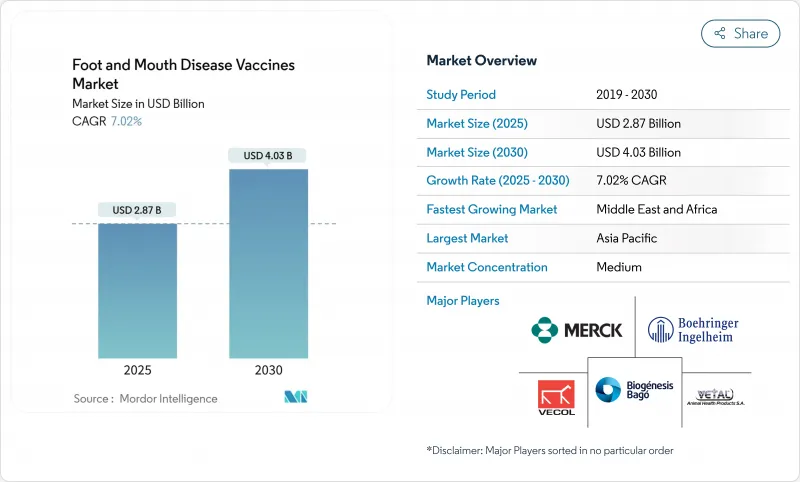Click the 2025 chart bar
The image size is (800, 482).
(x=137, y=290)
